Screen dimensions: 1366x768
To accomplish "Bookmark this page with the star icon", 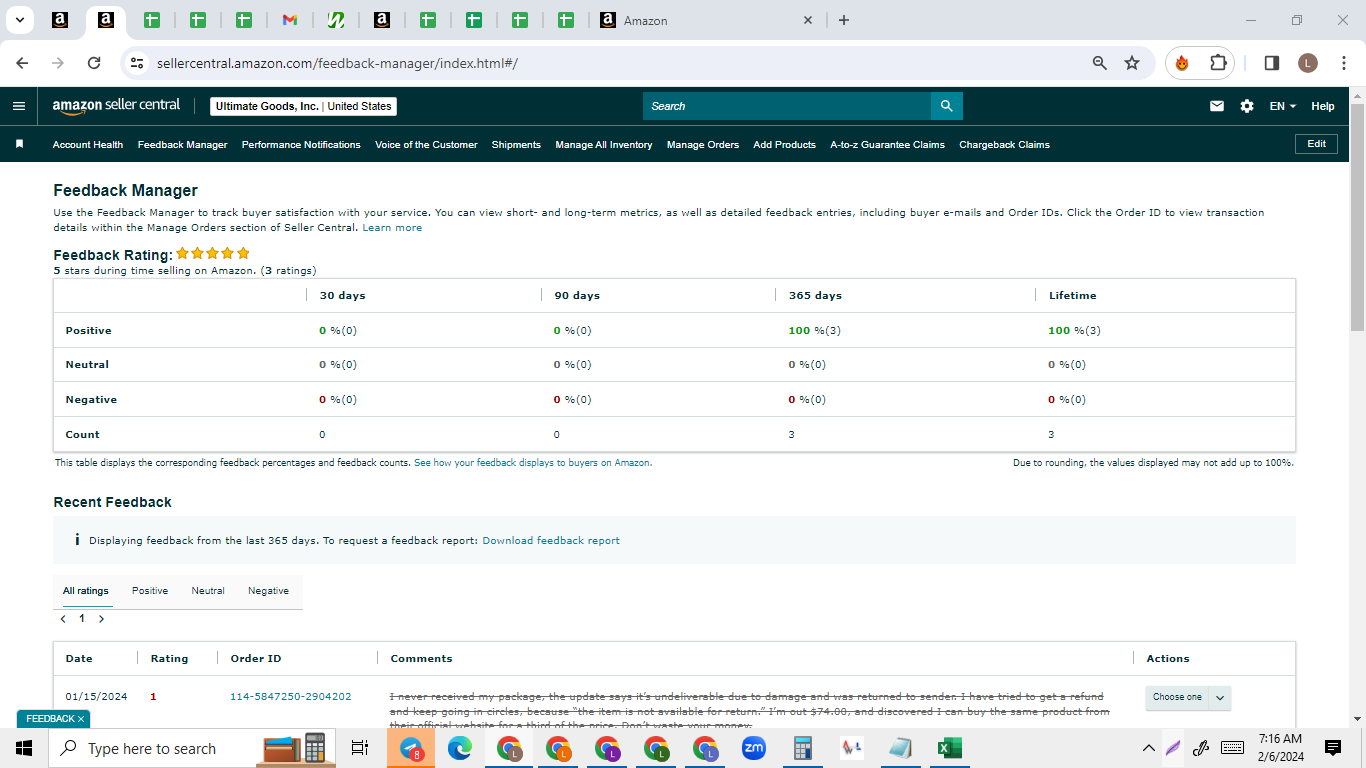I will 1132,63.
